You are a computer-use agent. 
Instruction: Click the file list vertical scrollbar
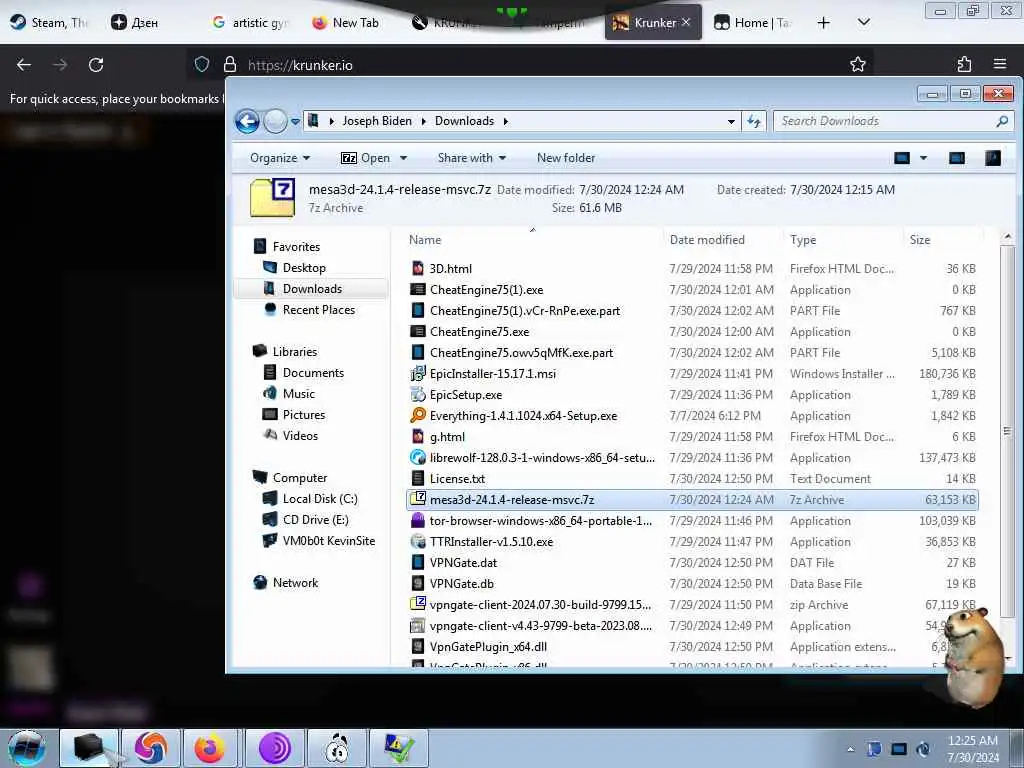click(x=1008, y=431)
